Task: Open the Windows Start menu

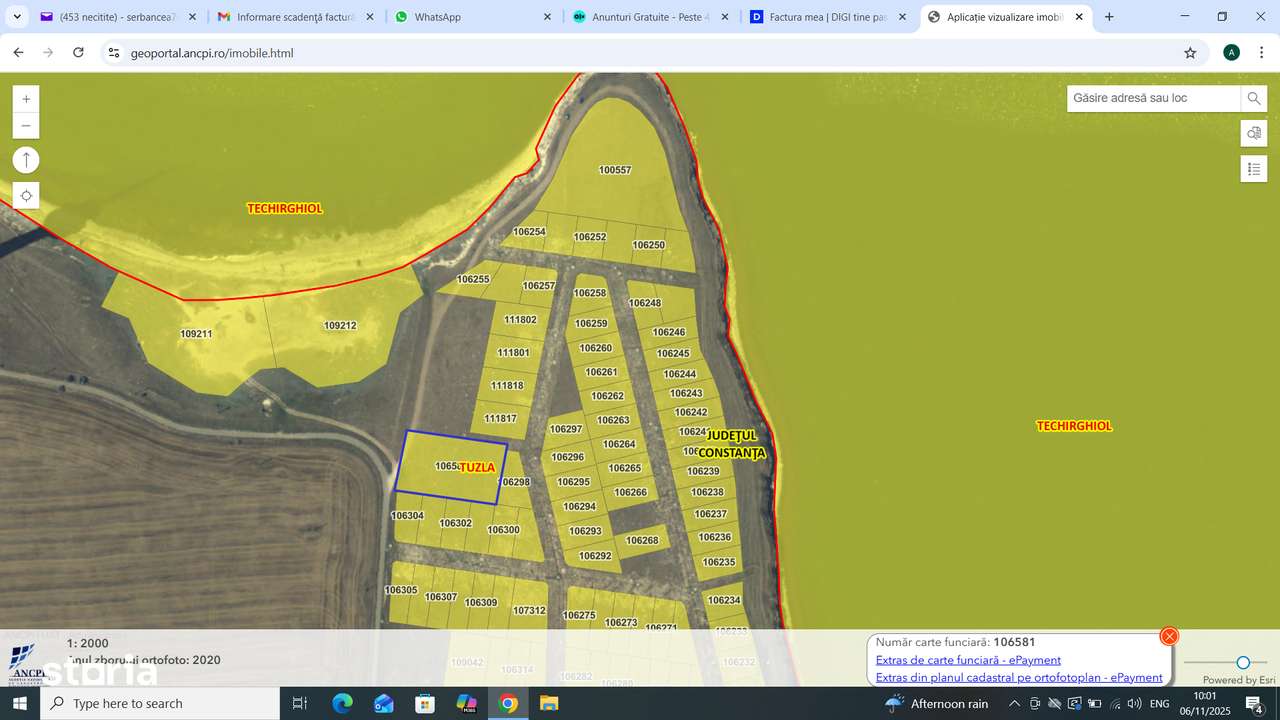Action: click(x=20, y=703)
